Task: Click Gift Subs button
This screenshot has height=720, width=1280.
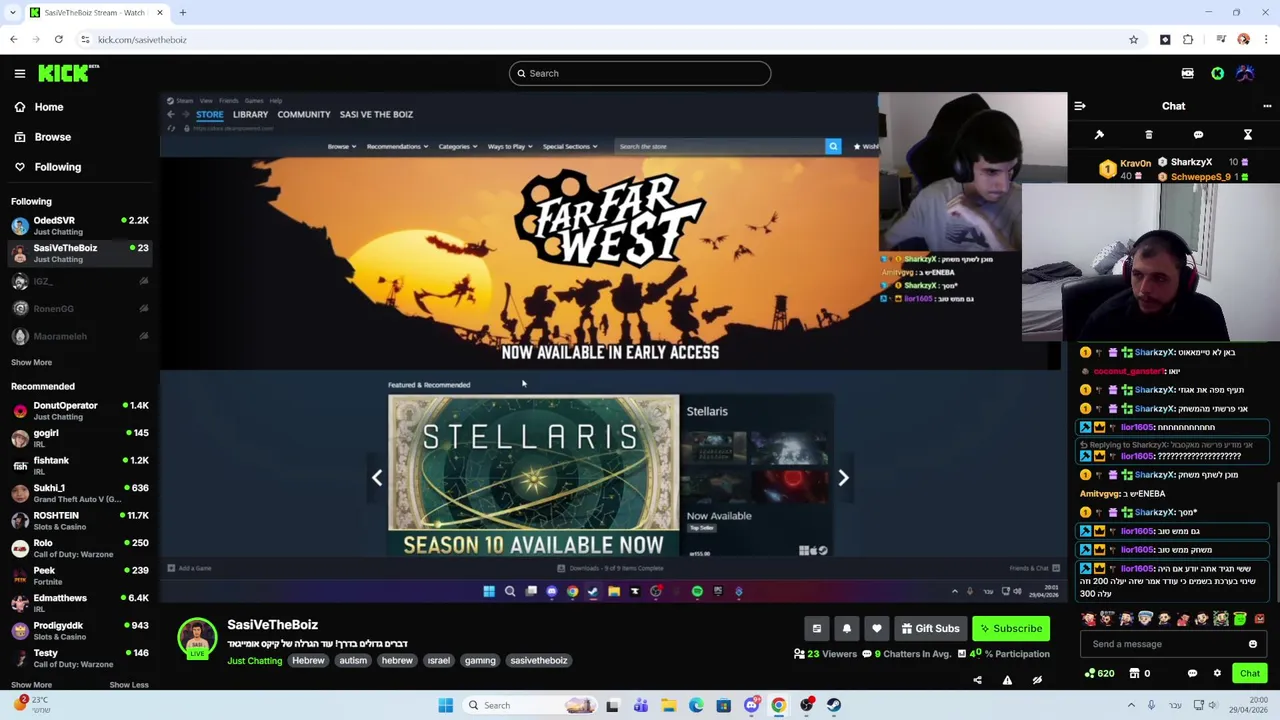Action: (x=930, y=629)
